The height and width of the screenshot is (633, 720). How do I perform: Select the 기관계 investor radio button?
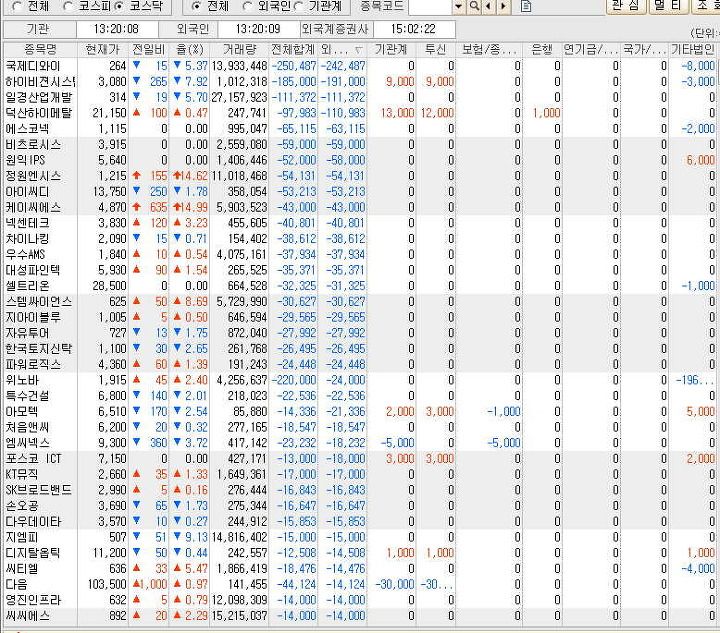click(x=298, y=6)
